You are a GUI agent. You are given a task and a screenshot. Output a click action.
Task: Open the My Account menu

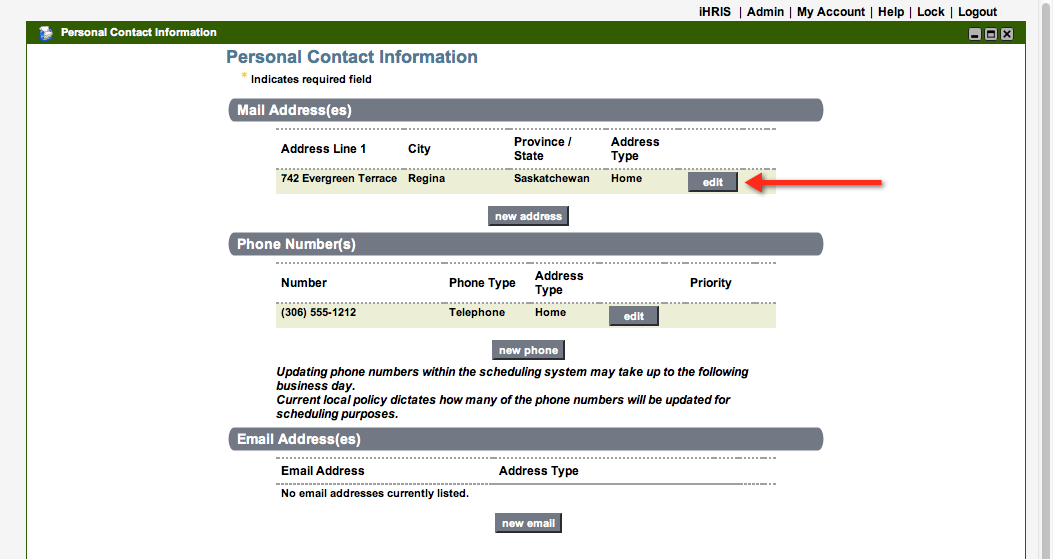coord(830,12)
